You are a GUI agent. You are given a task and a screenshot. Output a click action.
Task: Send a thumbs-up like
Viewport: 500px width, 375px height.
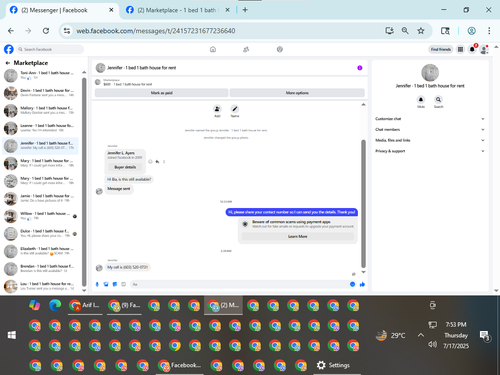pyautogui.click(x=362, y=284)
